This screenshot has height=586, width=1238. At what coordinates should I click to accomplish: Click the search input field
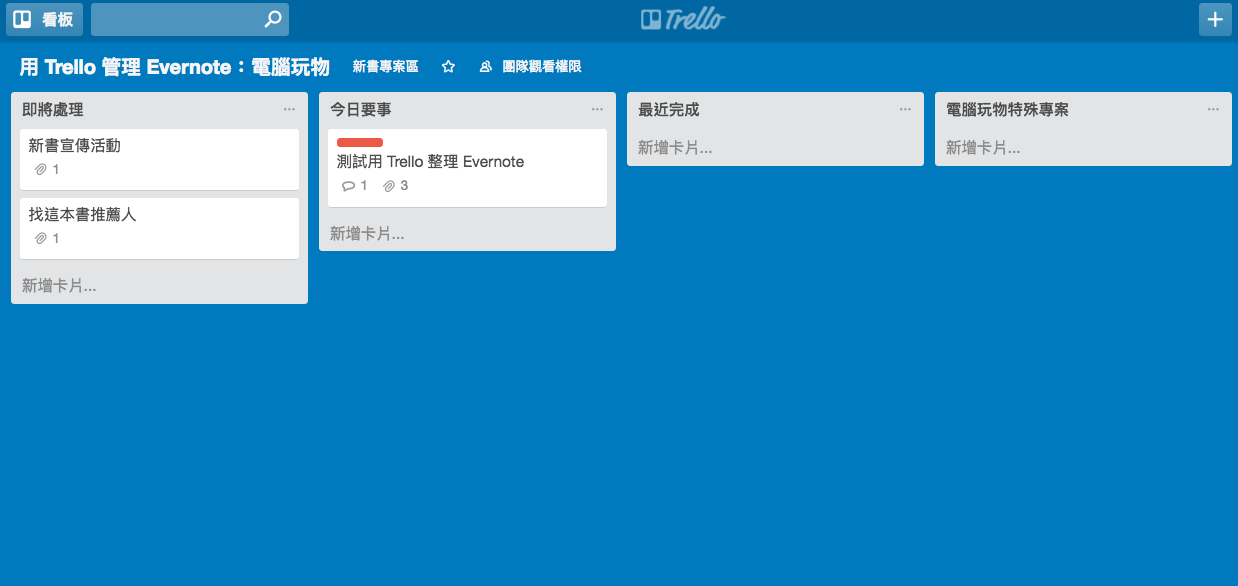(x=190, y=19)
